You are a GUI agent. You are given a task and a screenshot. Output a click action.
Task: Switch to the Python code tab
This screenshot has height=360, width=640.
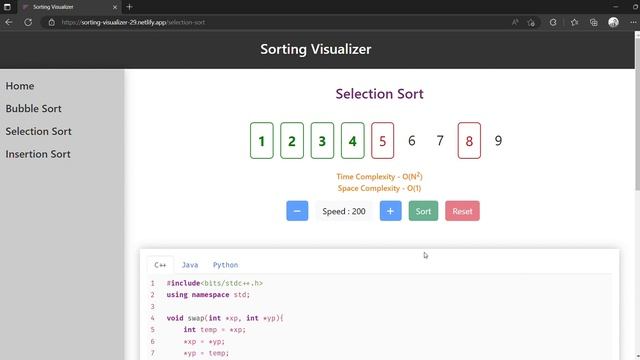[225, 265]
